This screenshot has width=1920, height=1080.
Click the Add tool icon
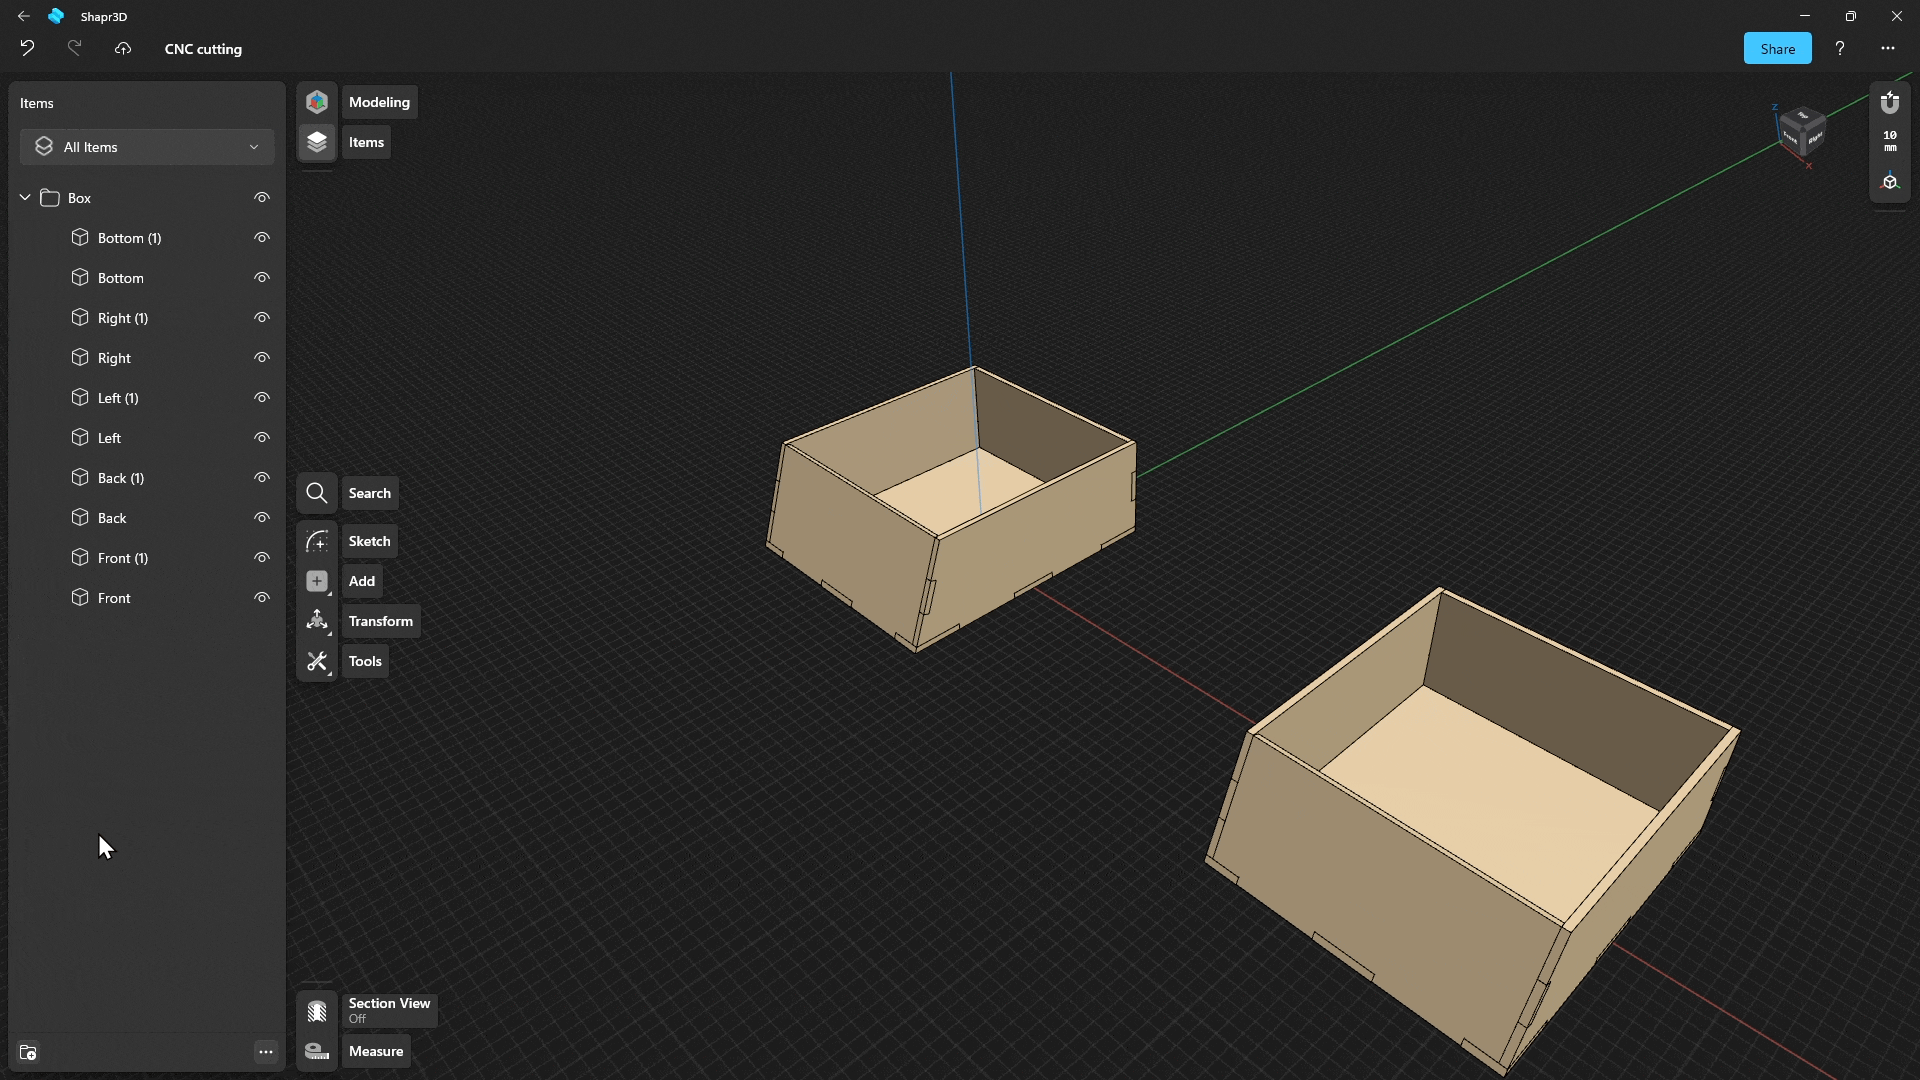pos(317,581)
